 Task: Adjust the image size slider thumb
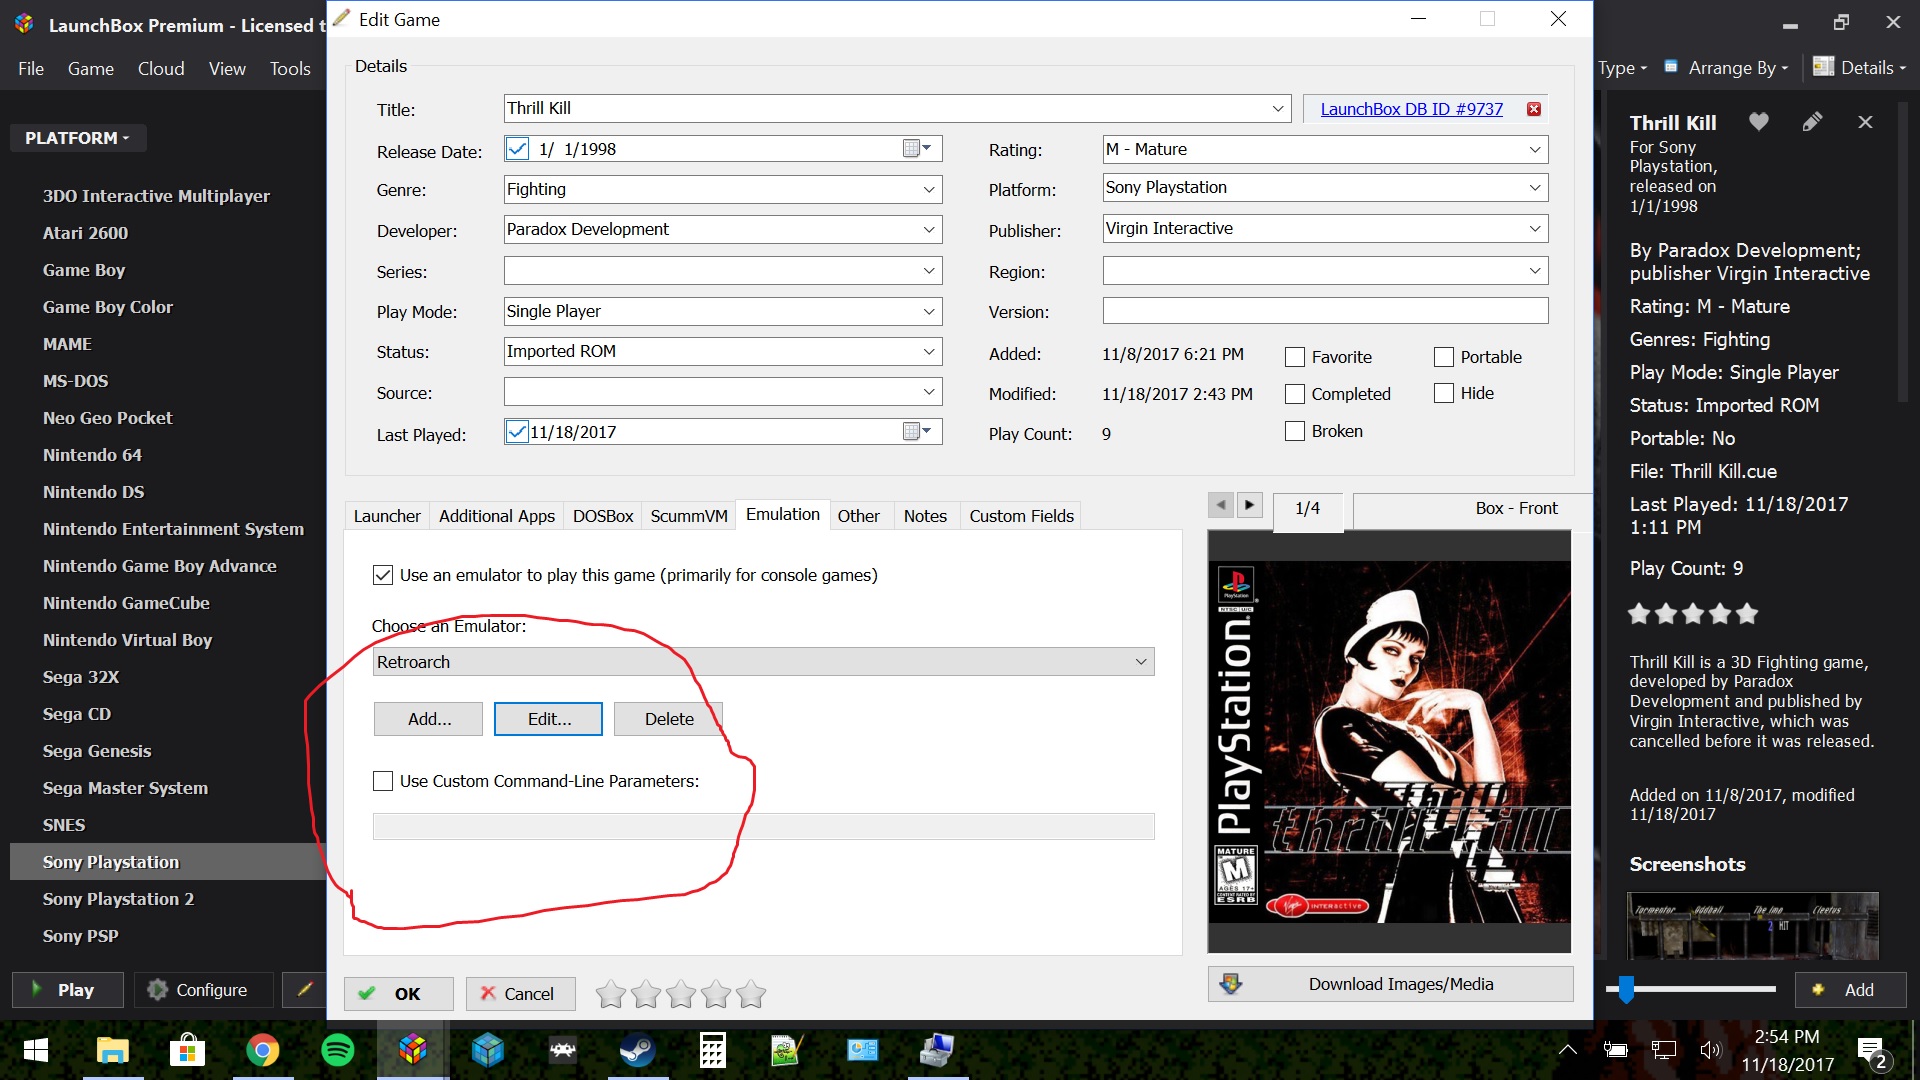[x=1626, y=989]
